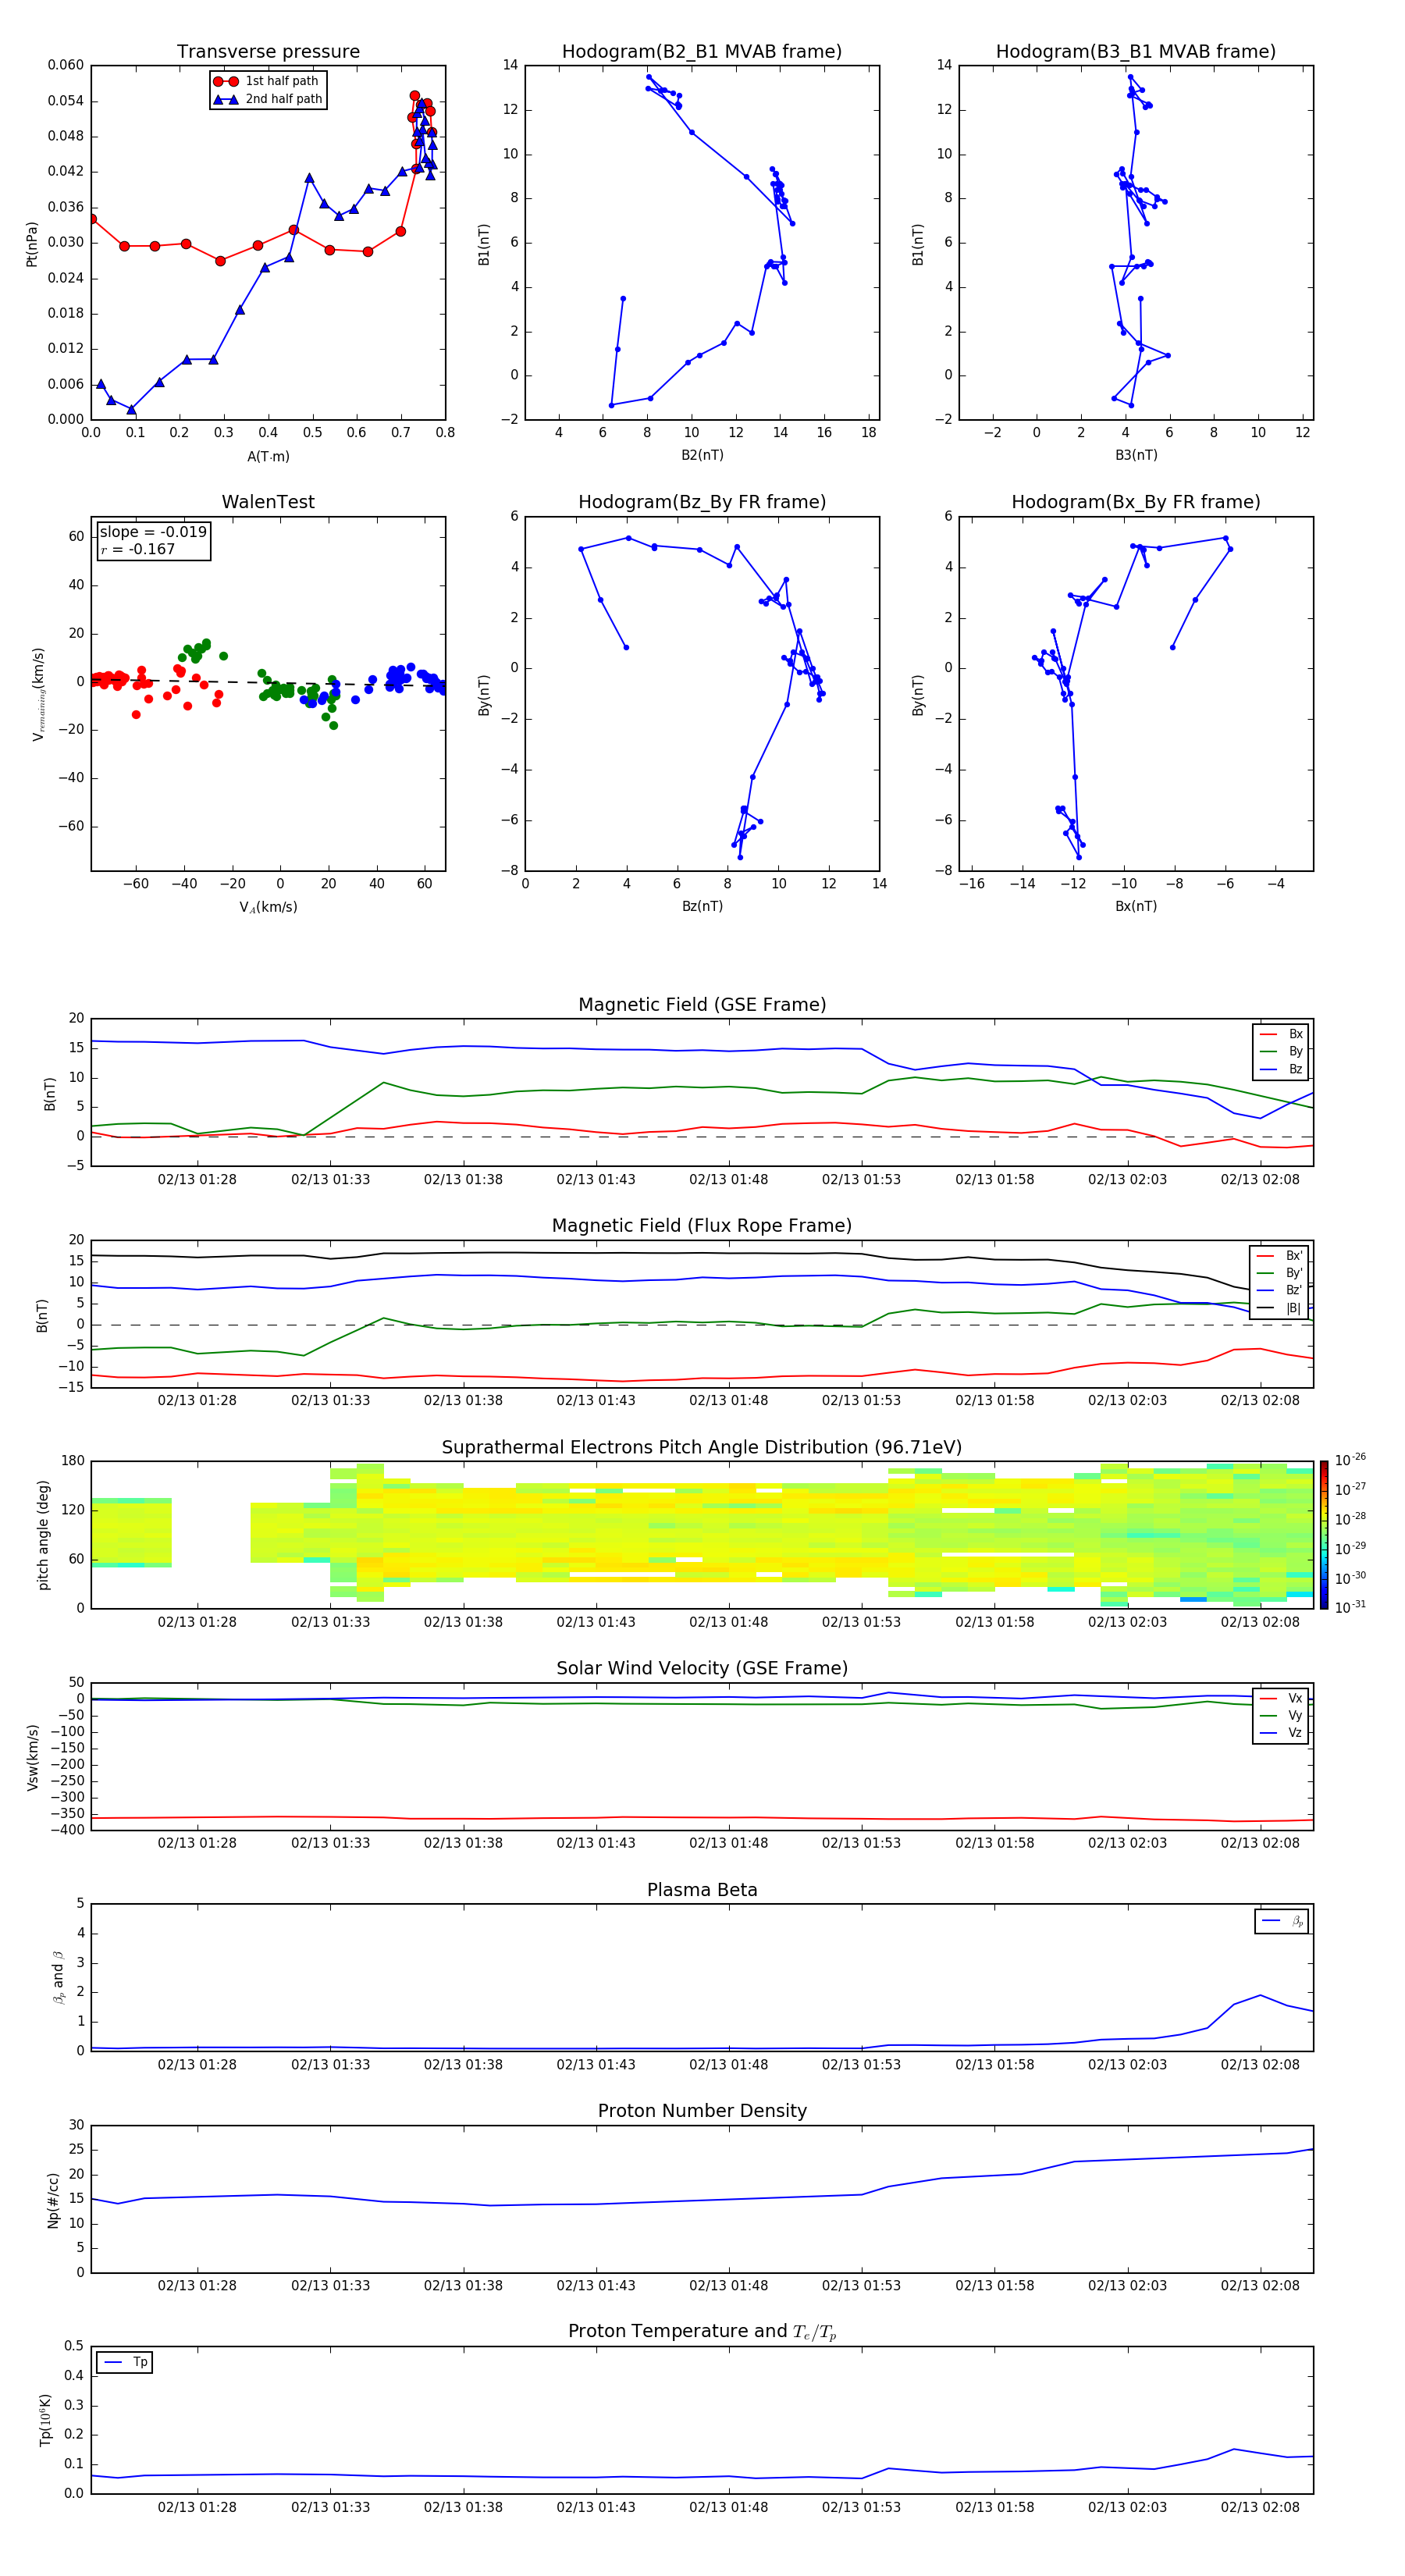Click 'Magnetic Field (Flux Rope Frame)' title
Screen dimensions: 1405x2576
(x=702, y=1226)
